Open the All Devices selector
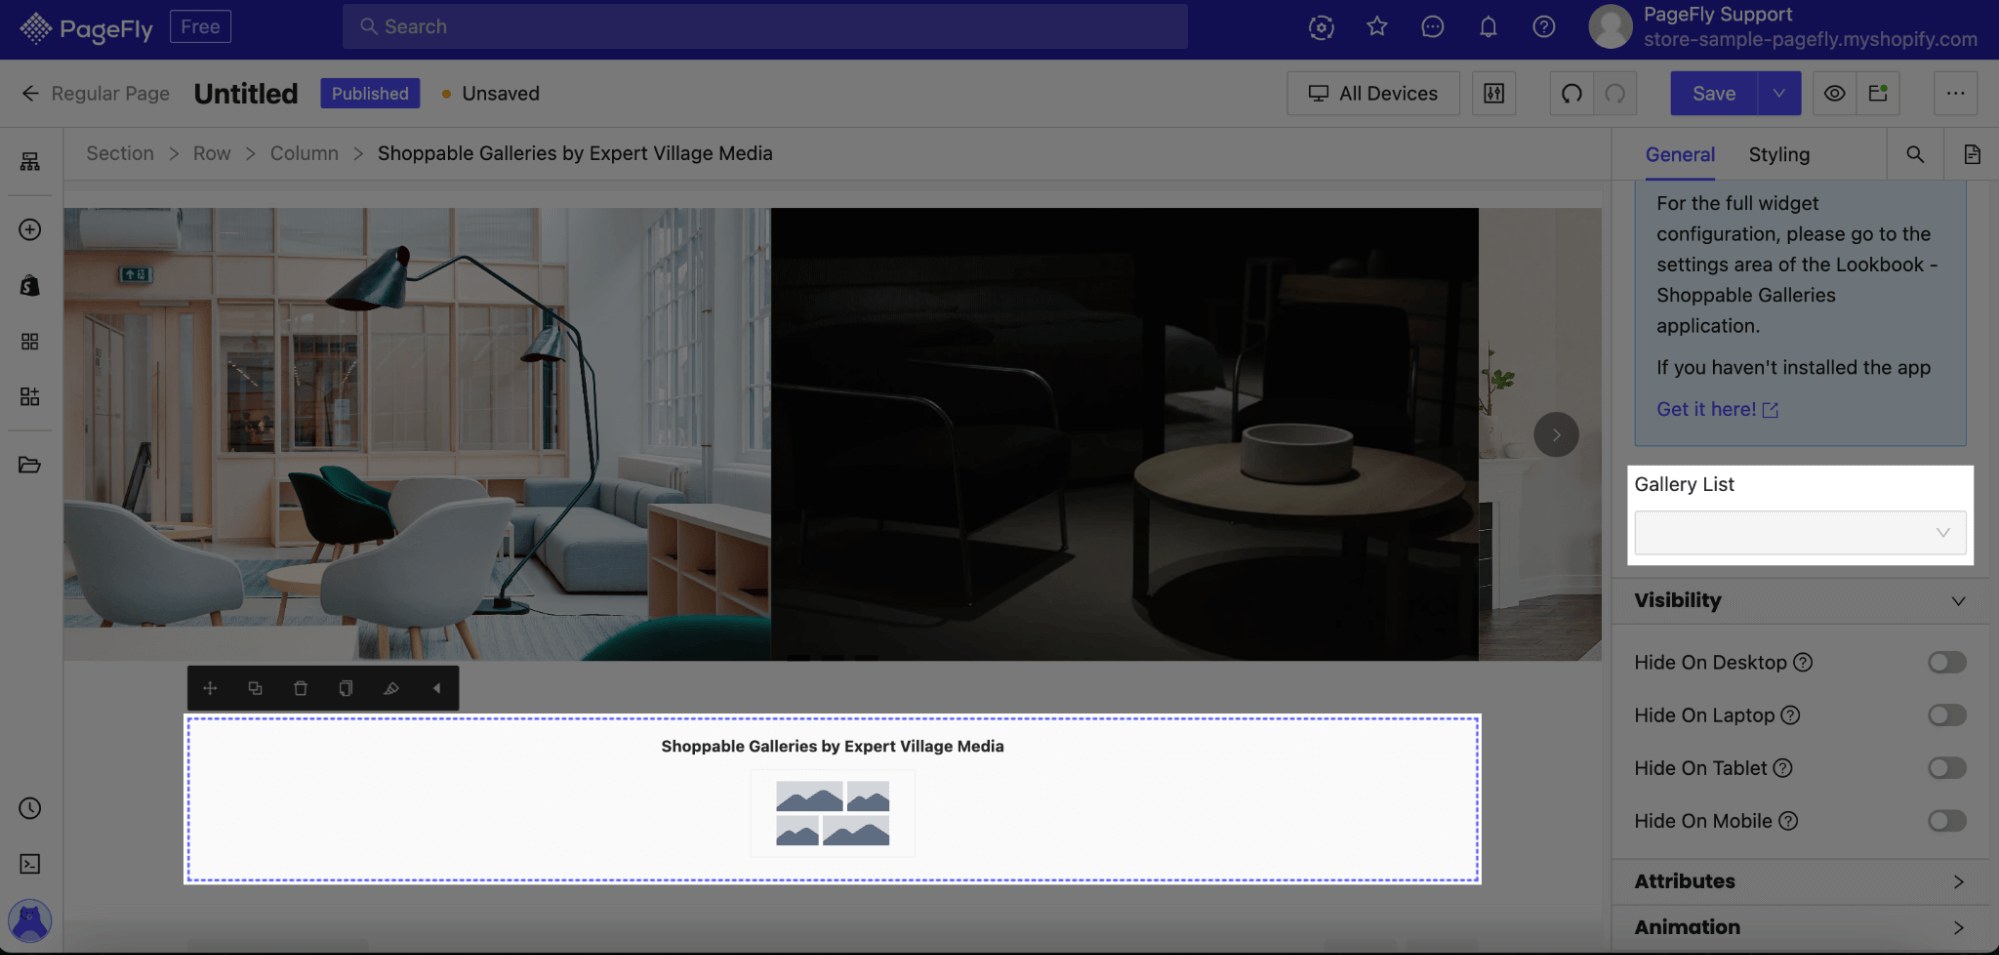 (x=1373, y=93)
